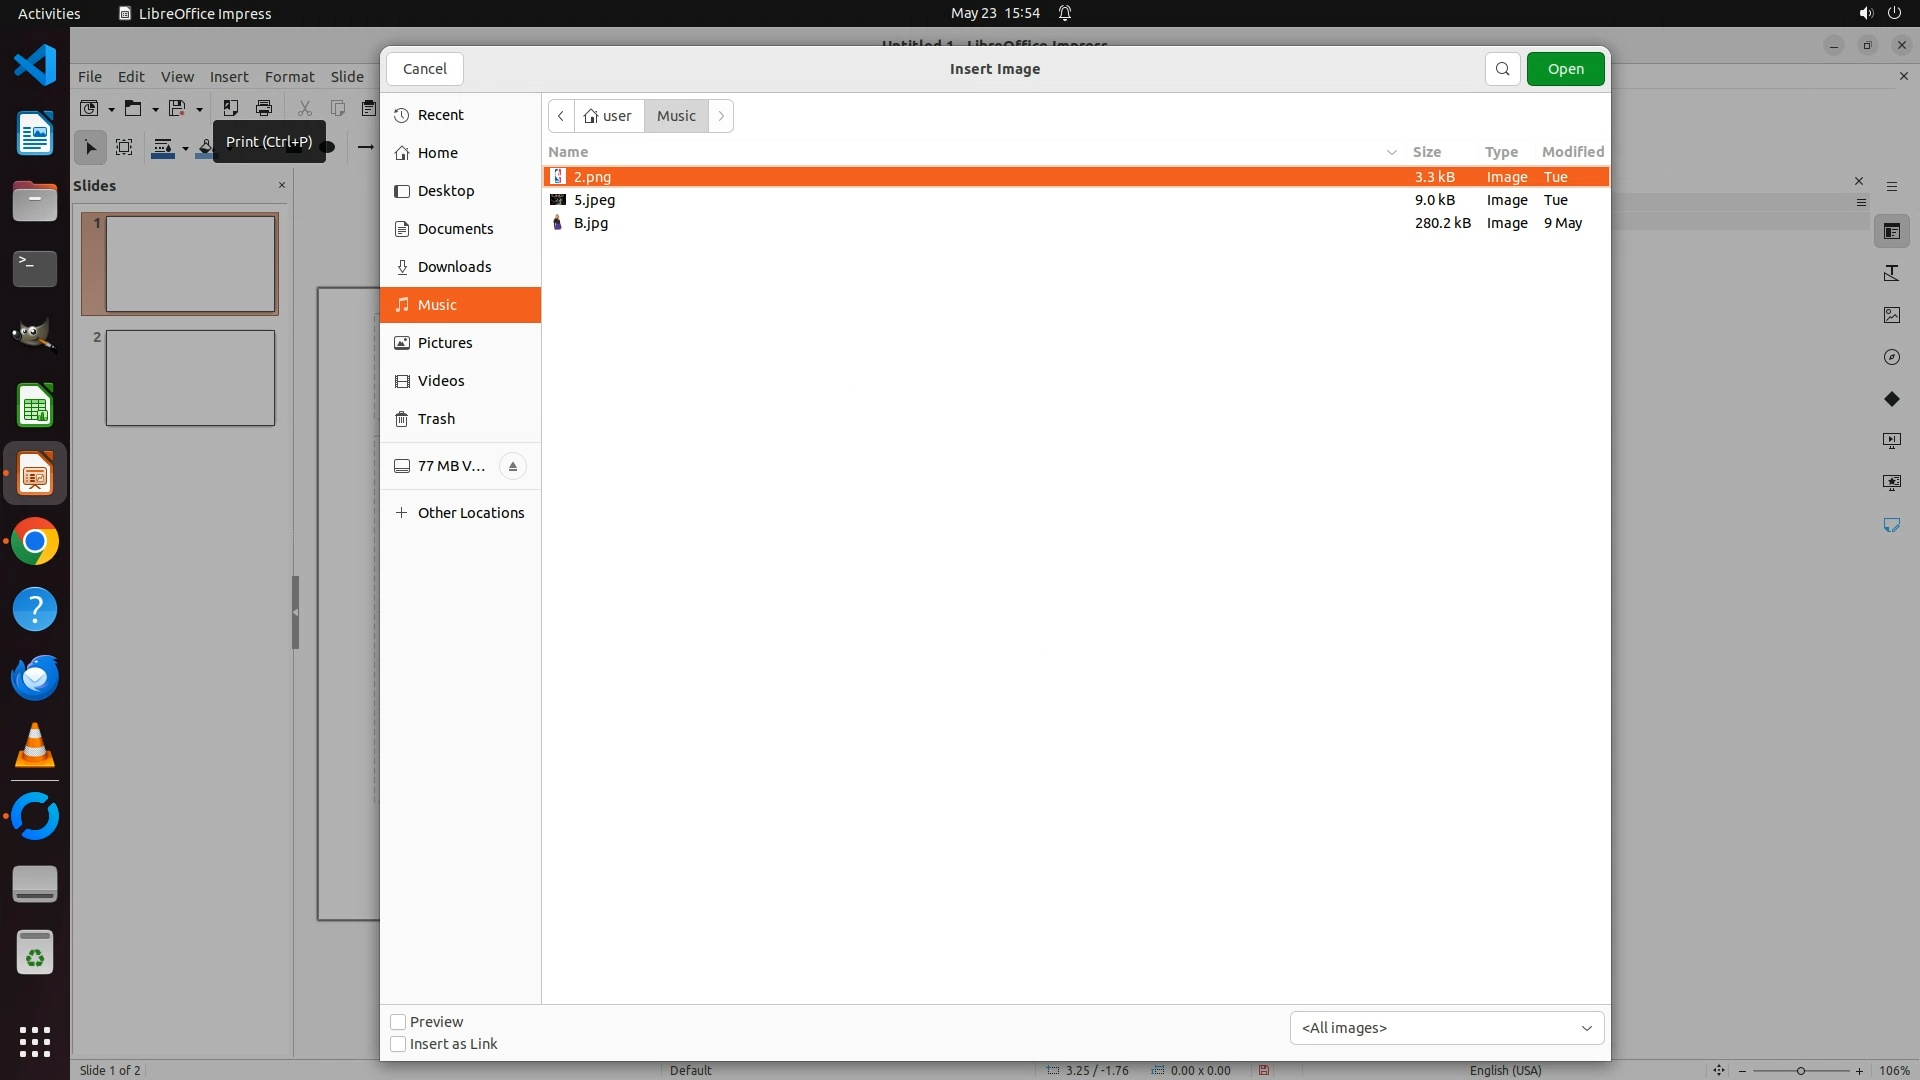
Task: Select the B.jpg file
Action: click(x=591, y=223)
